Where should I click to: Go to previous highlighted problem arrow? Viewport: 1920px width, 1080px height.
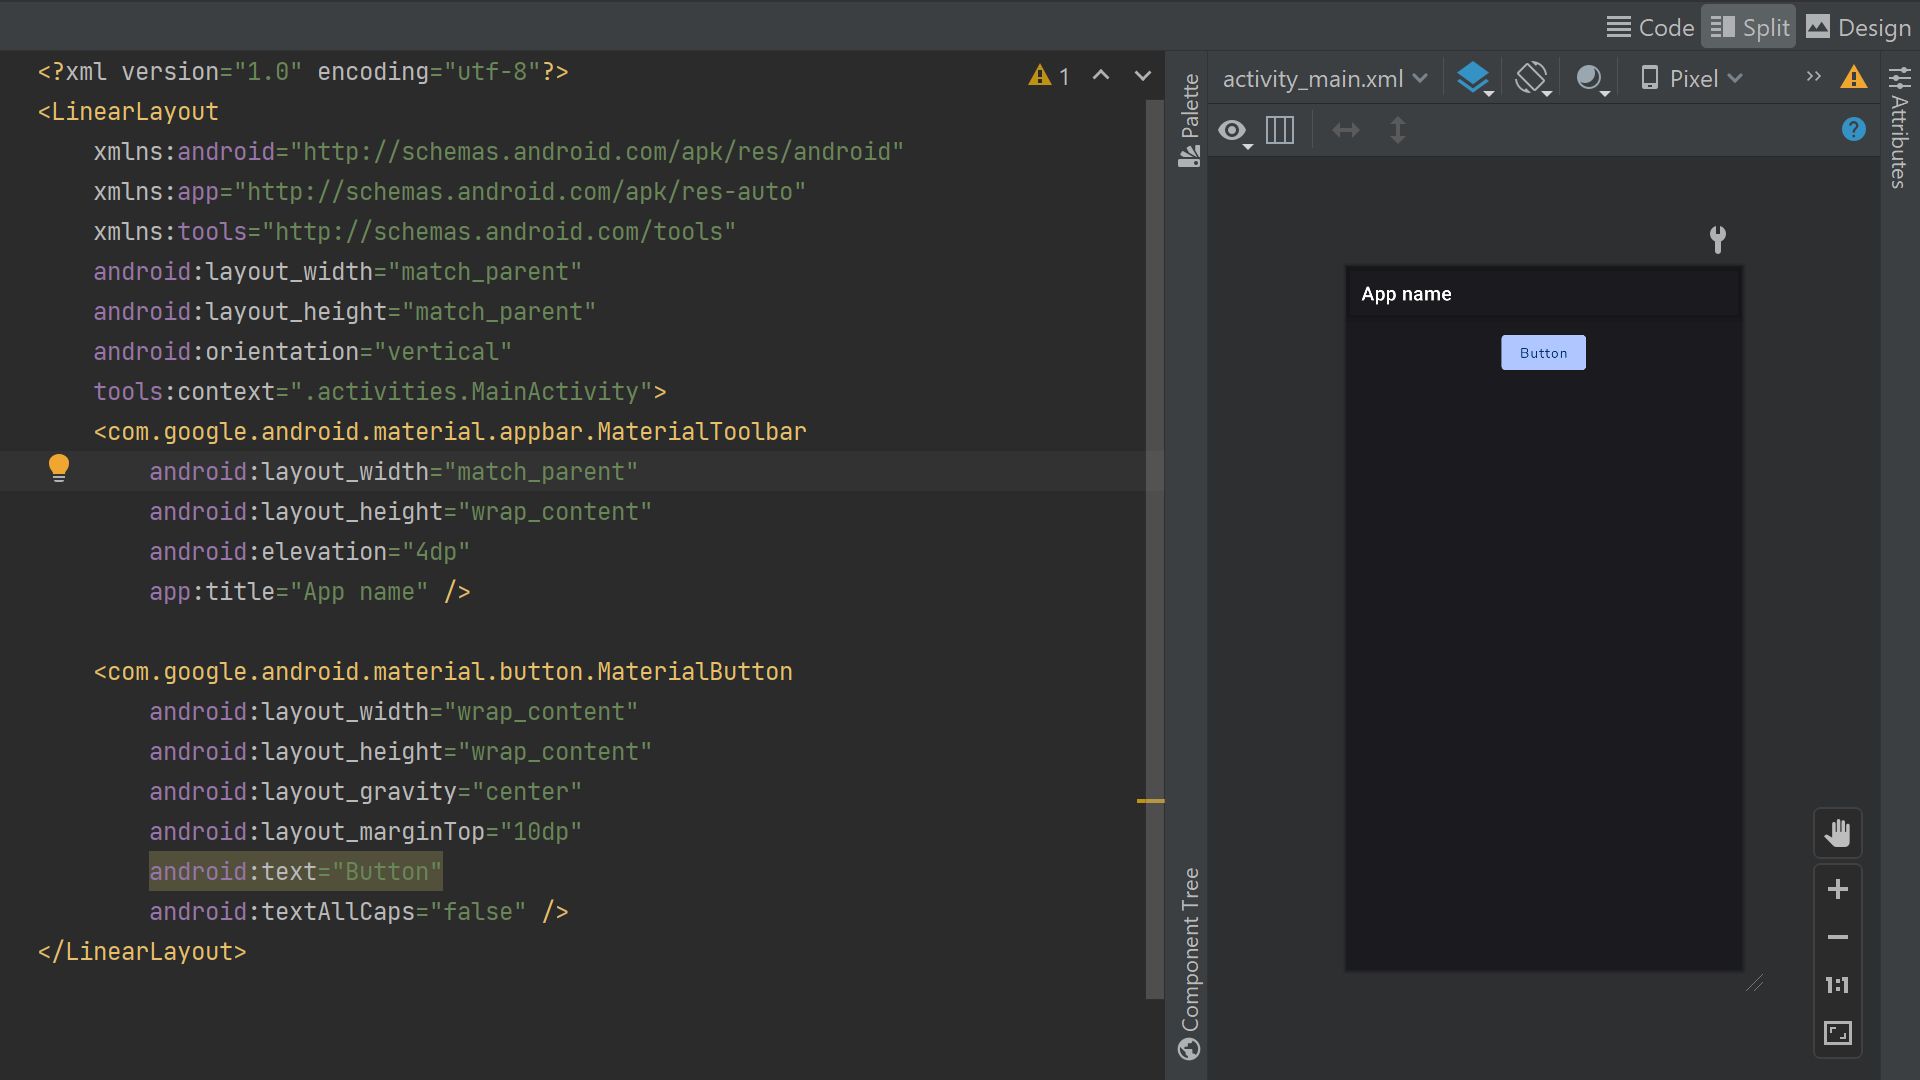[x=1101, y=75]
